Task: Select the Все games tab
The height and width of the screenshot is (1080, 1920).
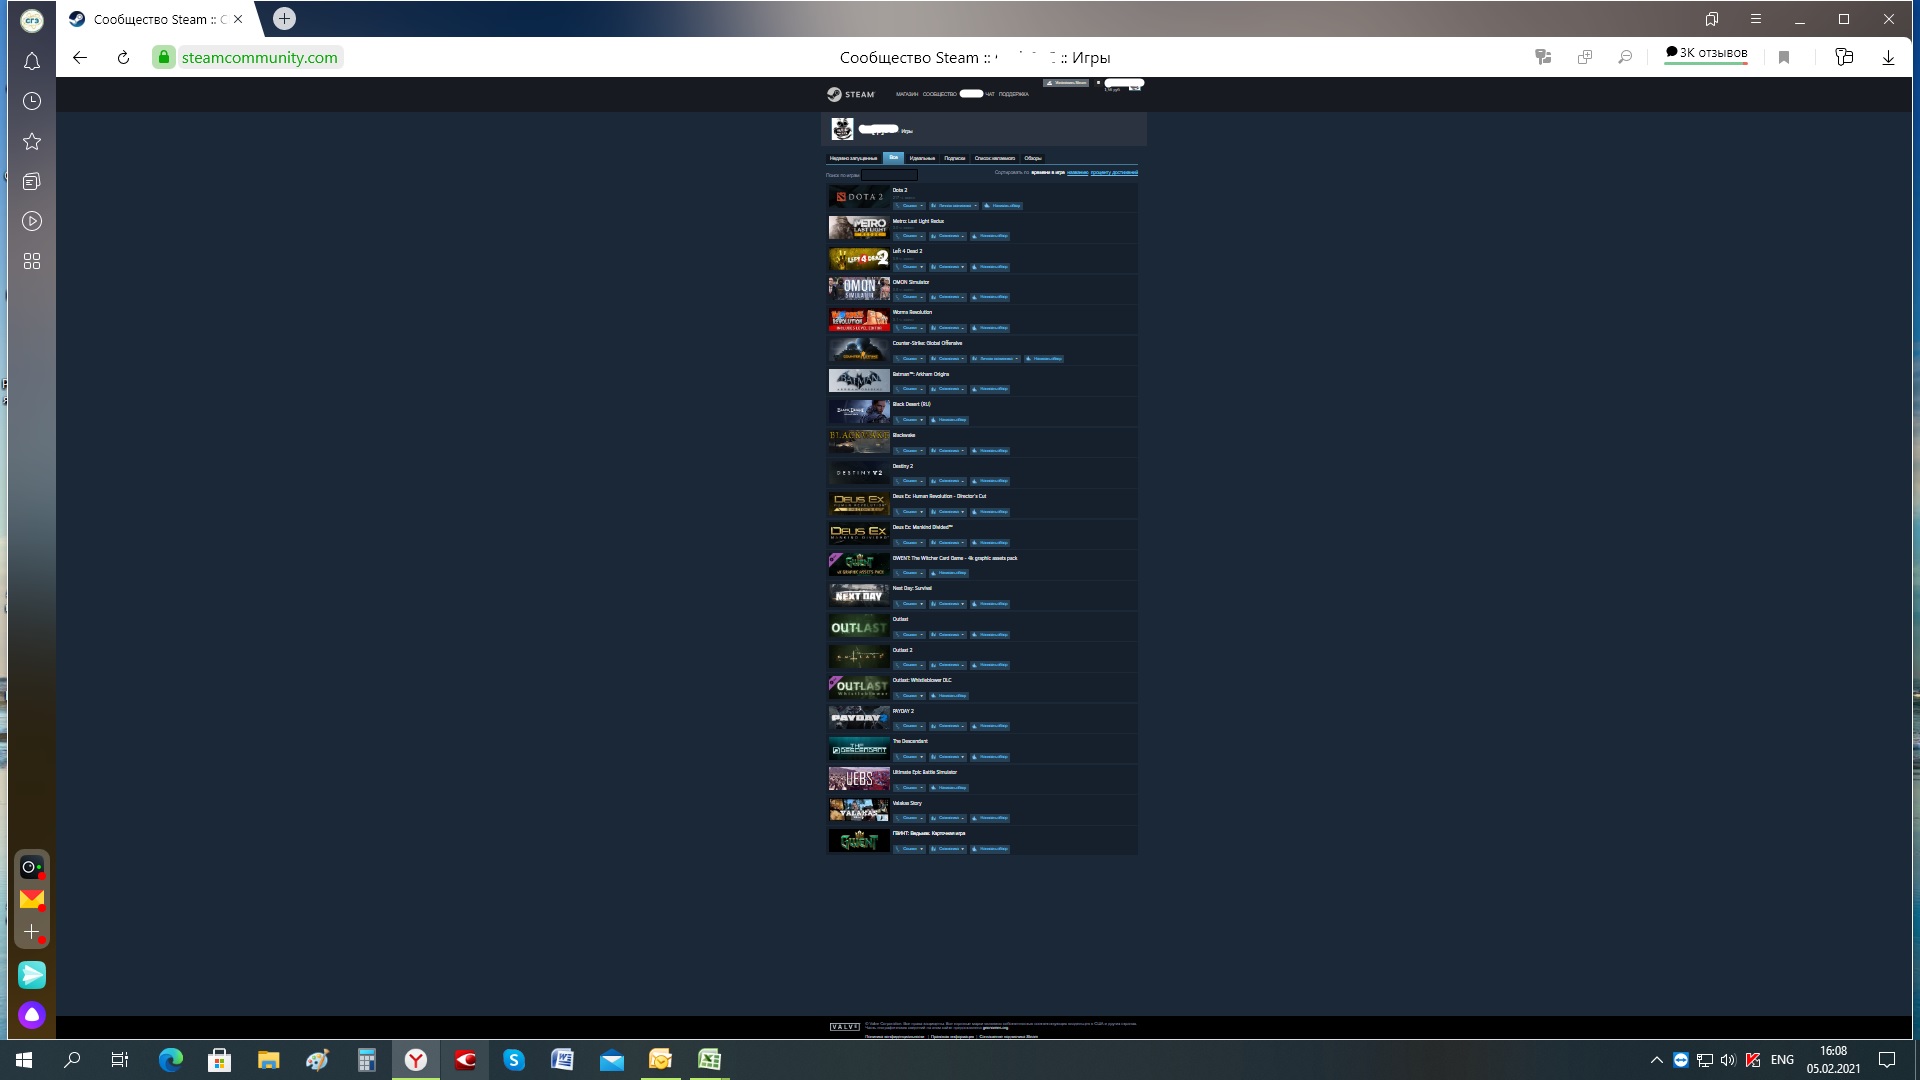Action: pos(893,158)
